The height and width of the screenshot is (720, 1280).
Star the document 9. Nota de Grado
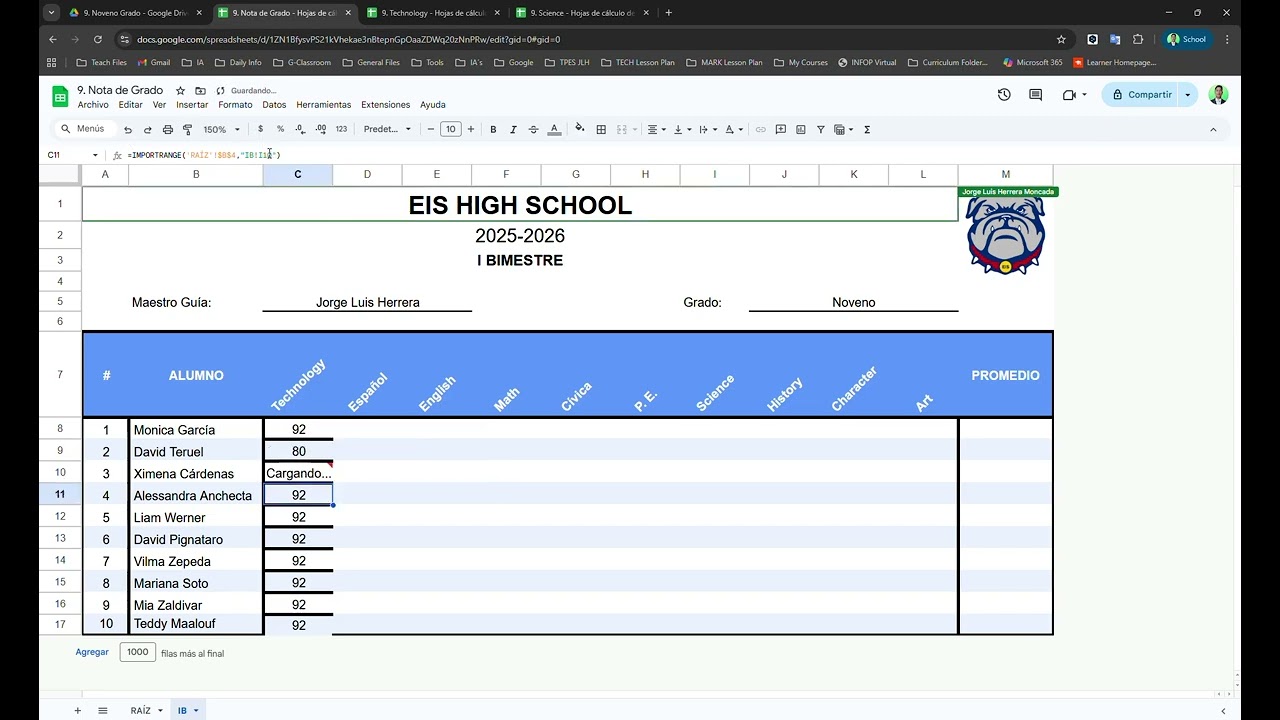click(x=181, y=90)
